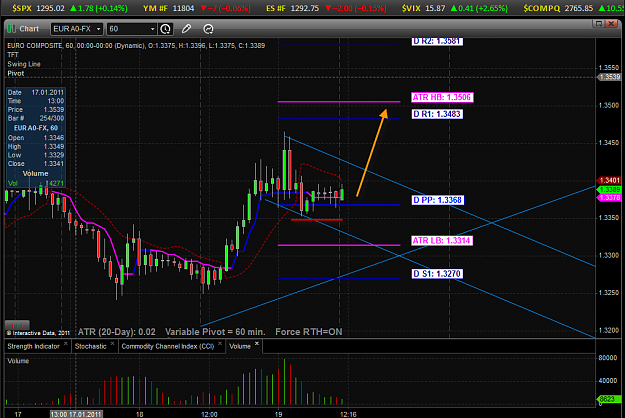This screenshot has height=418, width=625.
Task: Open the time settings clock icon
Action: [165, 29]
